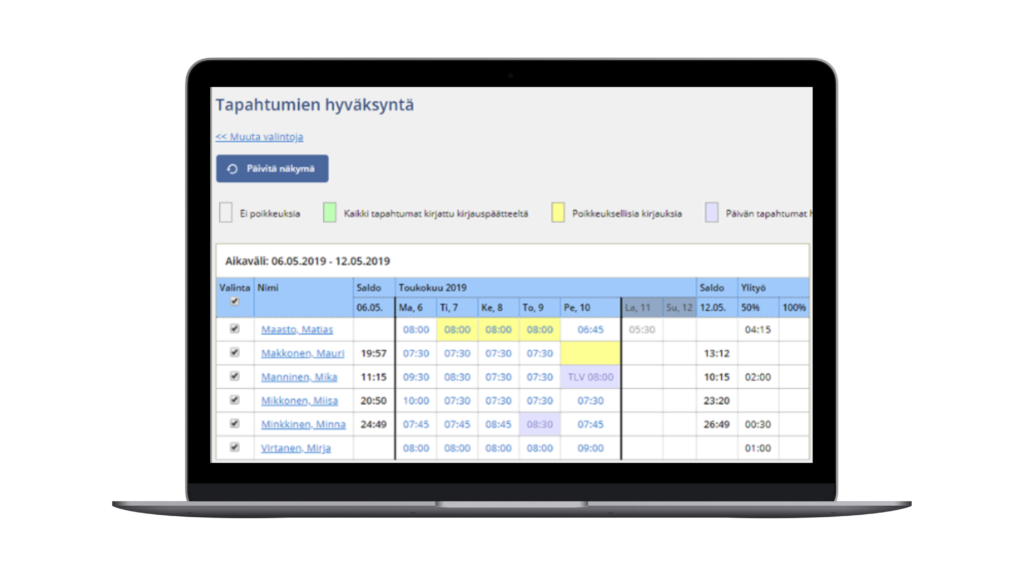This screenshot has width=1024, height=576.
Task: Open employee Mikkonen, Miisa
Action: click(x=300, y=400)
